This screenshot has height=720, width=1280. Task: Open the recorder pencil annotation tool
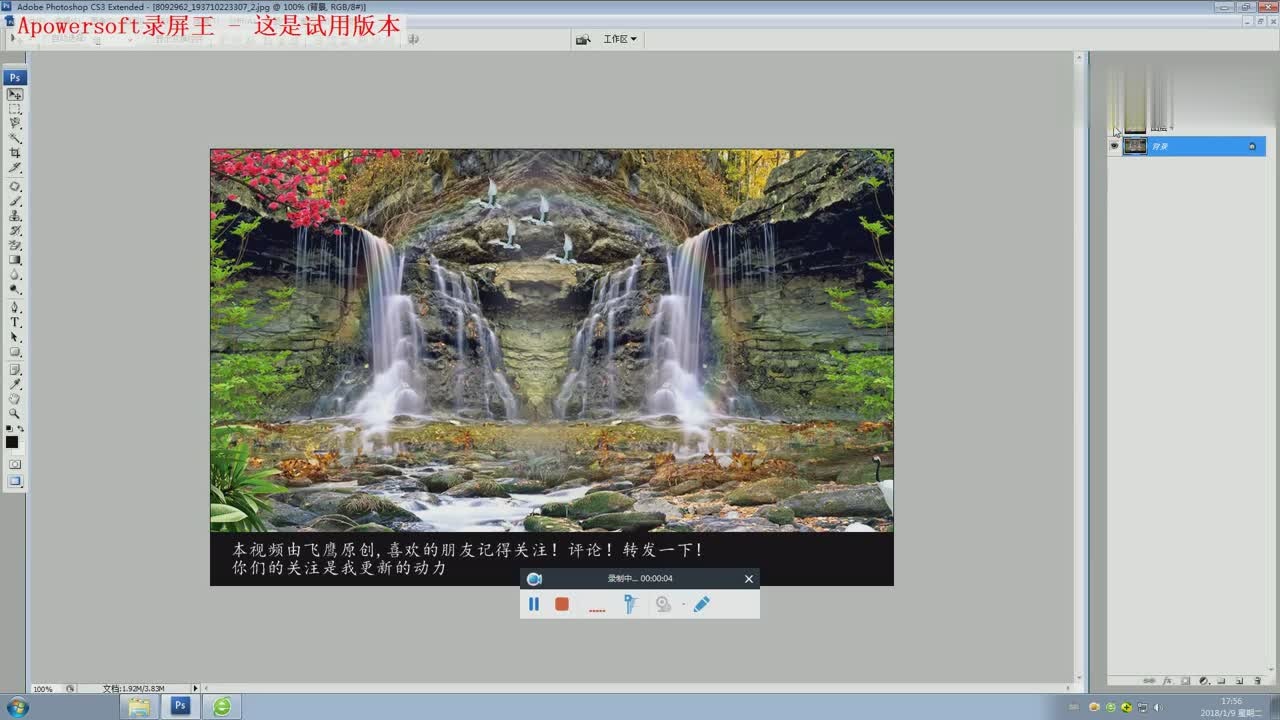(x=701, y=604)
